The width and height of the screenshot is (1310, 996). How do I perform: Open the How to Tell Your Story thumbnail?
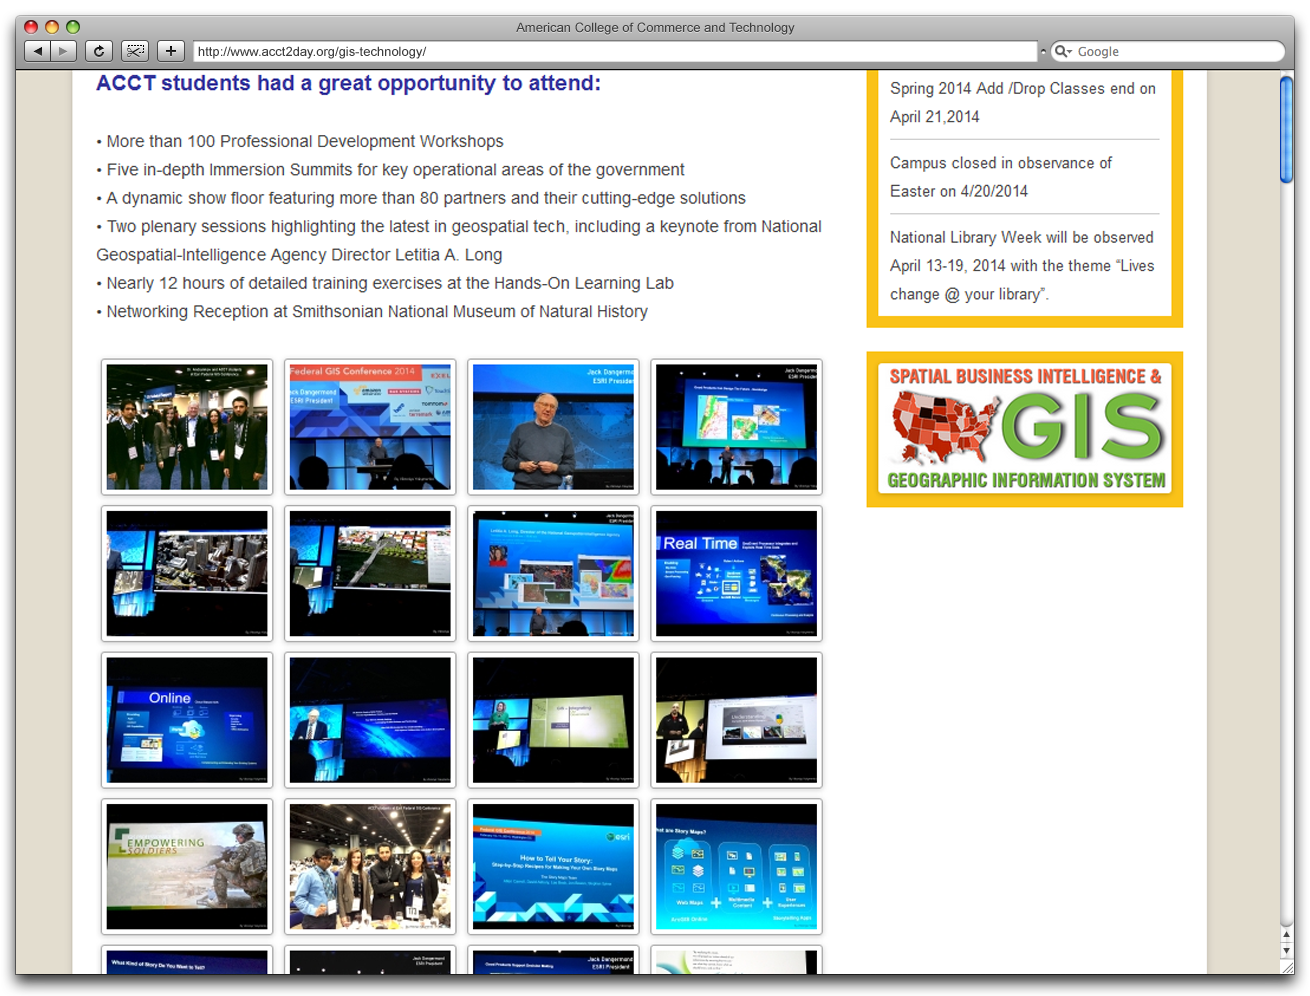[553, 866]
